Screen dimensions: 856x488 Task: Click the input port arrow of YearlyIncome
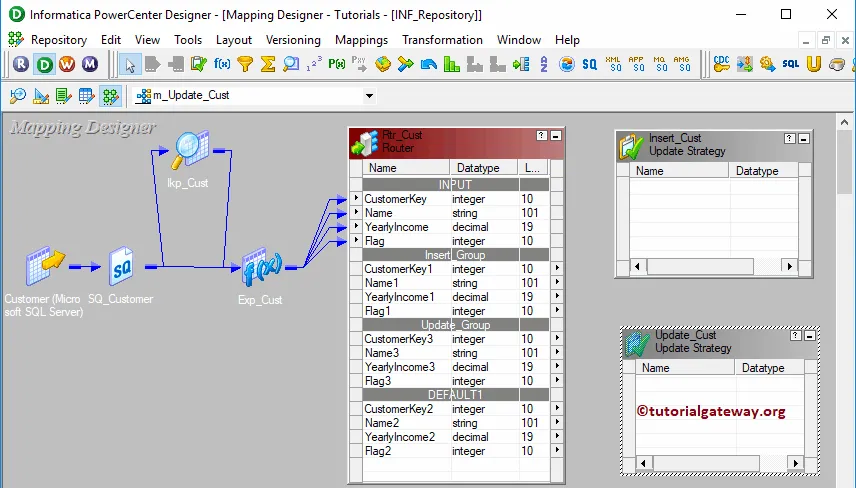coord(356,226)
